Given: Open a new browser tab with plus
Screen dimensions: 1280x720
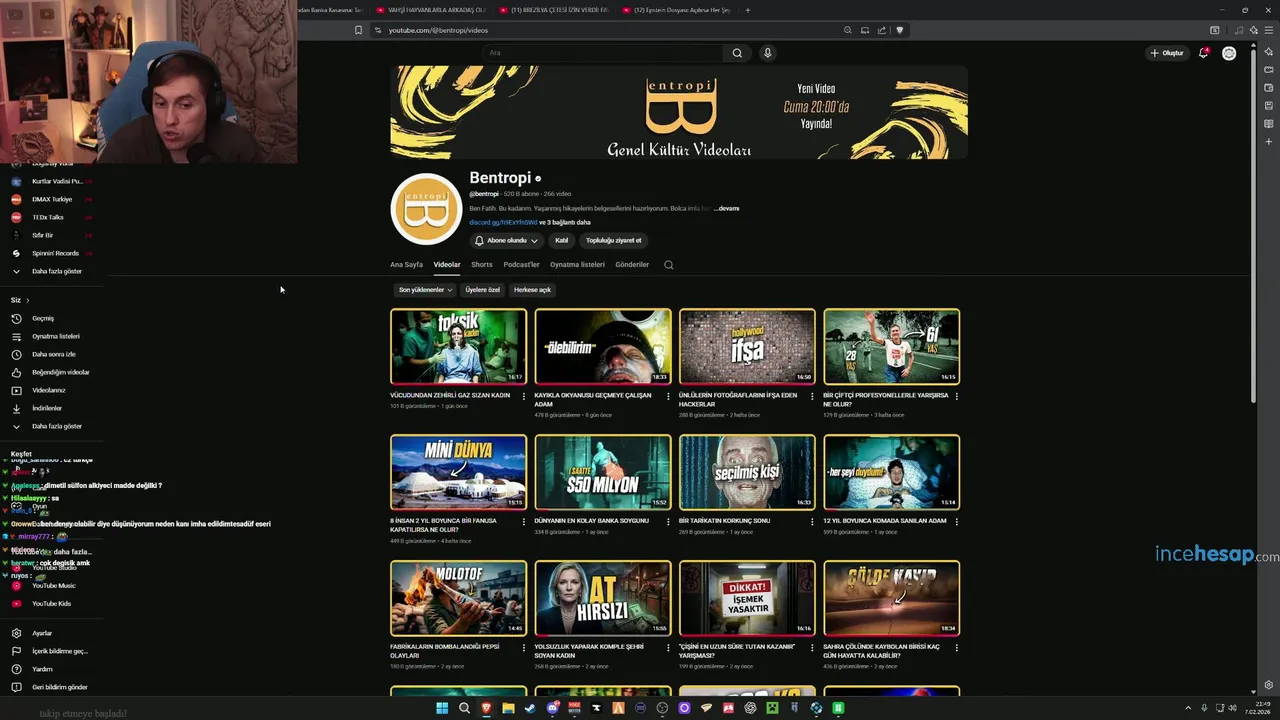Looking at the screenshot, I should [747, 10].
